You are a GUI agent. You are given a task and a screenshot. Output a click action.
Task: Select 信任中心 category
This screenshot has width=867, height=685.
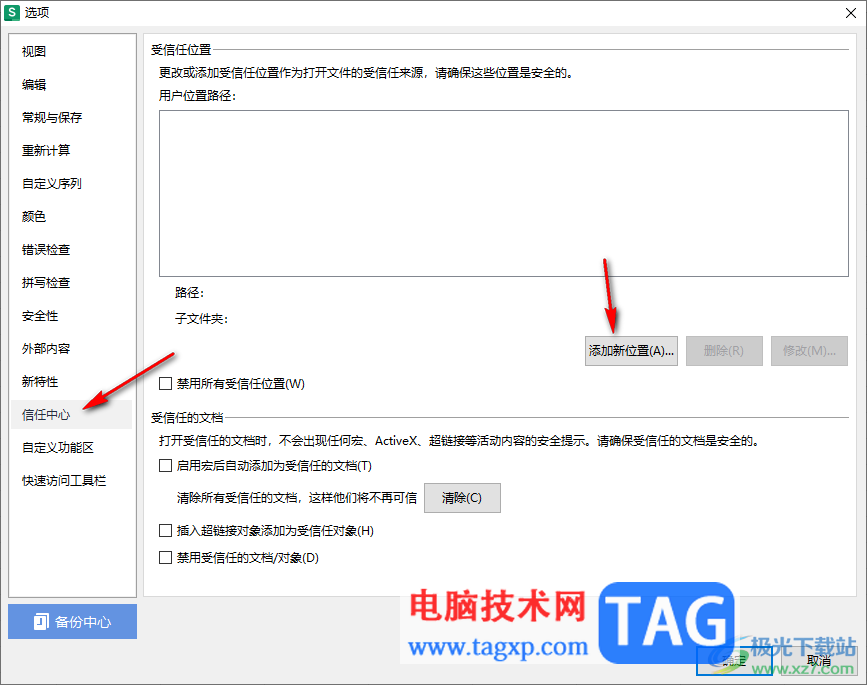coord(71,415)
